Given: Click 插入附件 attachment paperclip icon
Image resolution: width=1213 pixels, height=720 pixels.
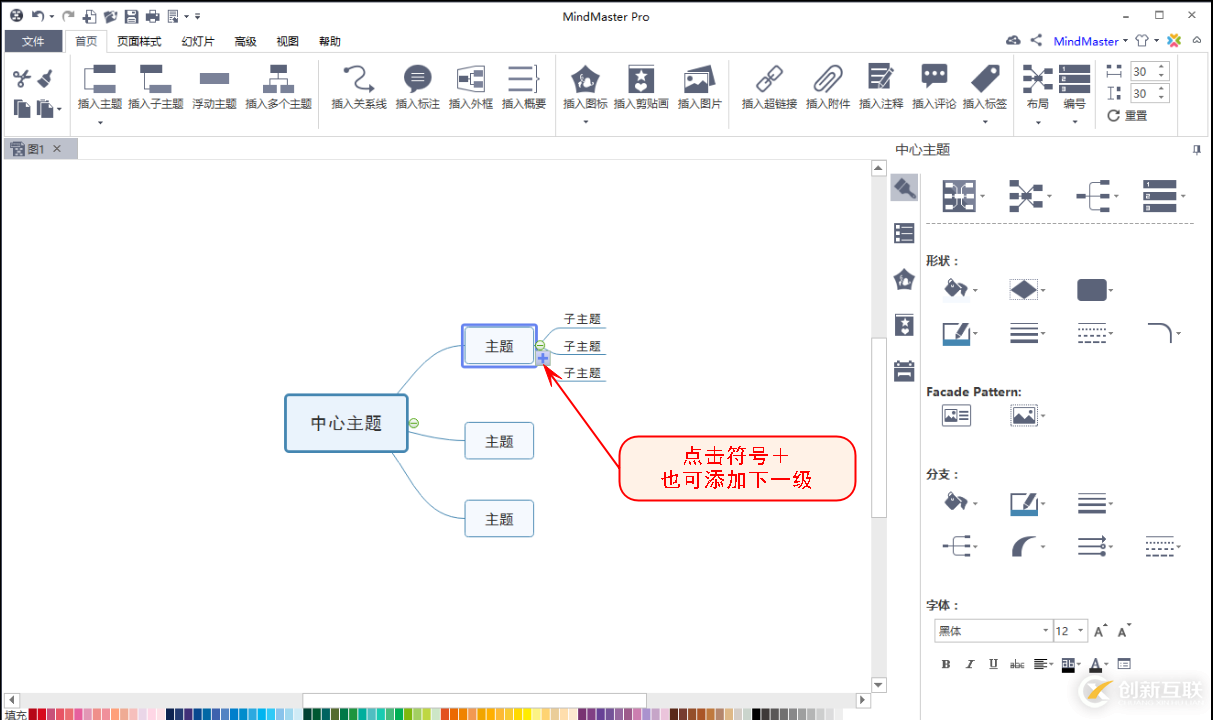Looking at the screenshot, I should click(827, 79).
